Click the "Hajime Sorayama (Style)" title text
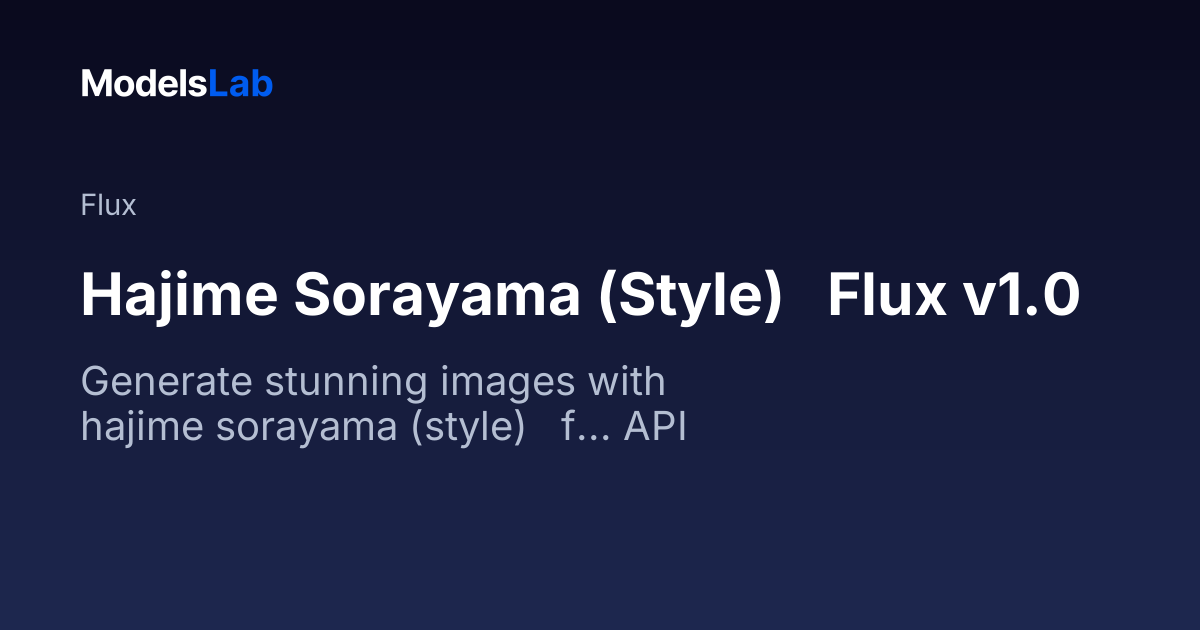The height and width of the screenshot is (630, 1200). [x=431, y=296]
